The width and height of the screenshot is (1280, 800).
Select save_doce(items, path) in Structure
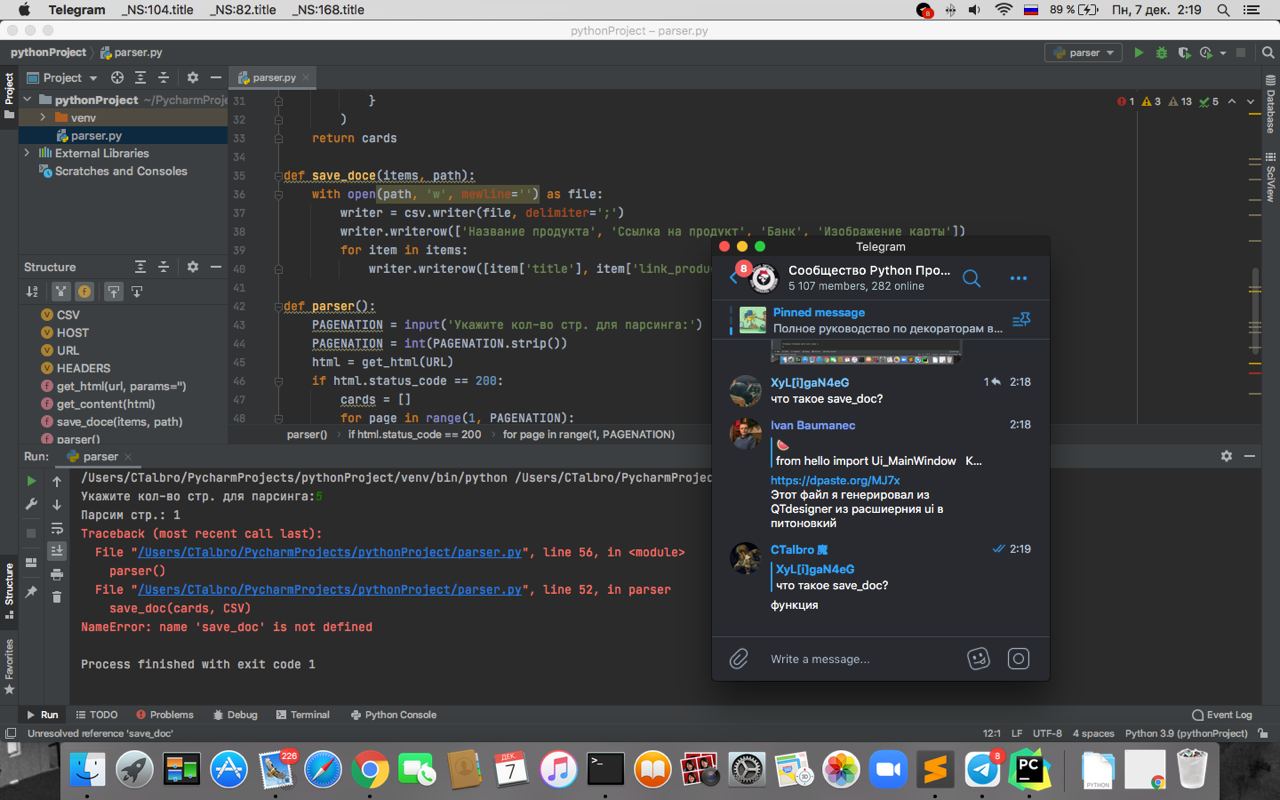click(119, 422)
